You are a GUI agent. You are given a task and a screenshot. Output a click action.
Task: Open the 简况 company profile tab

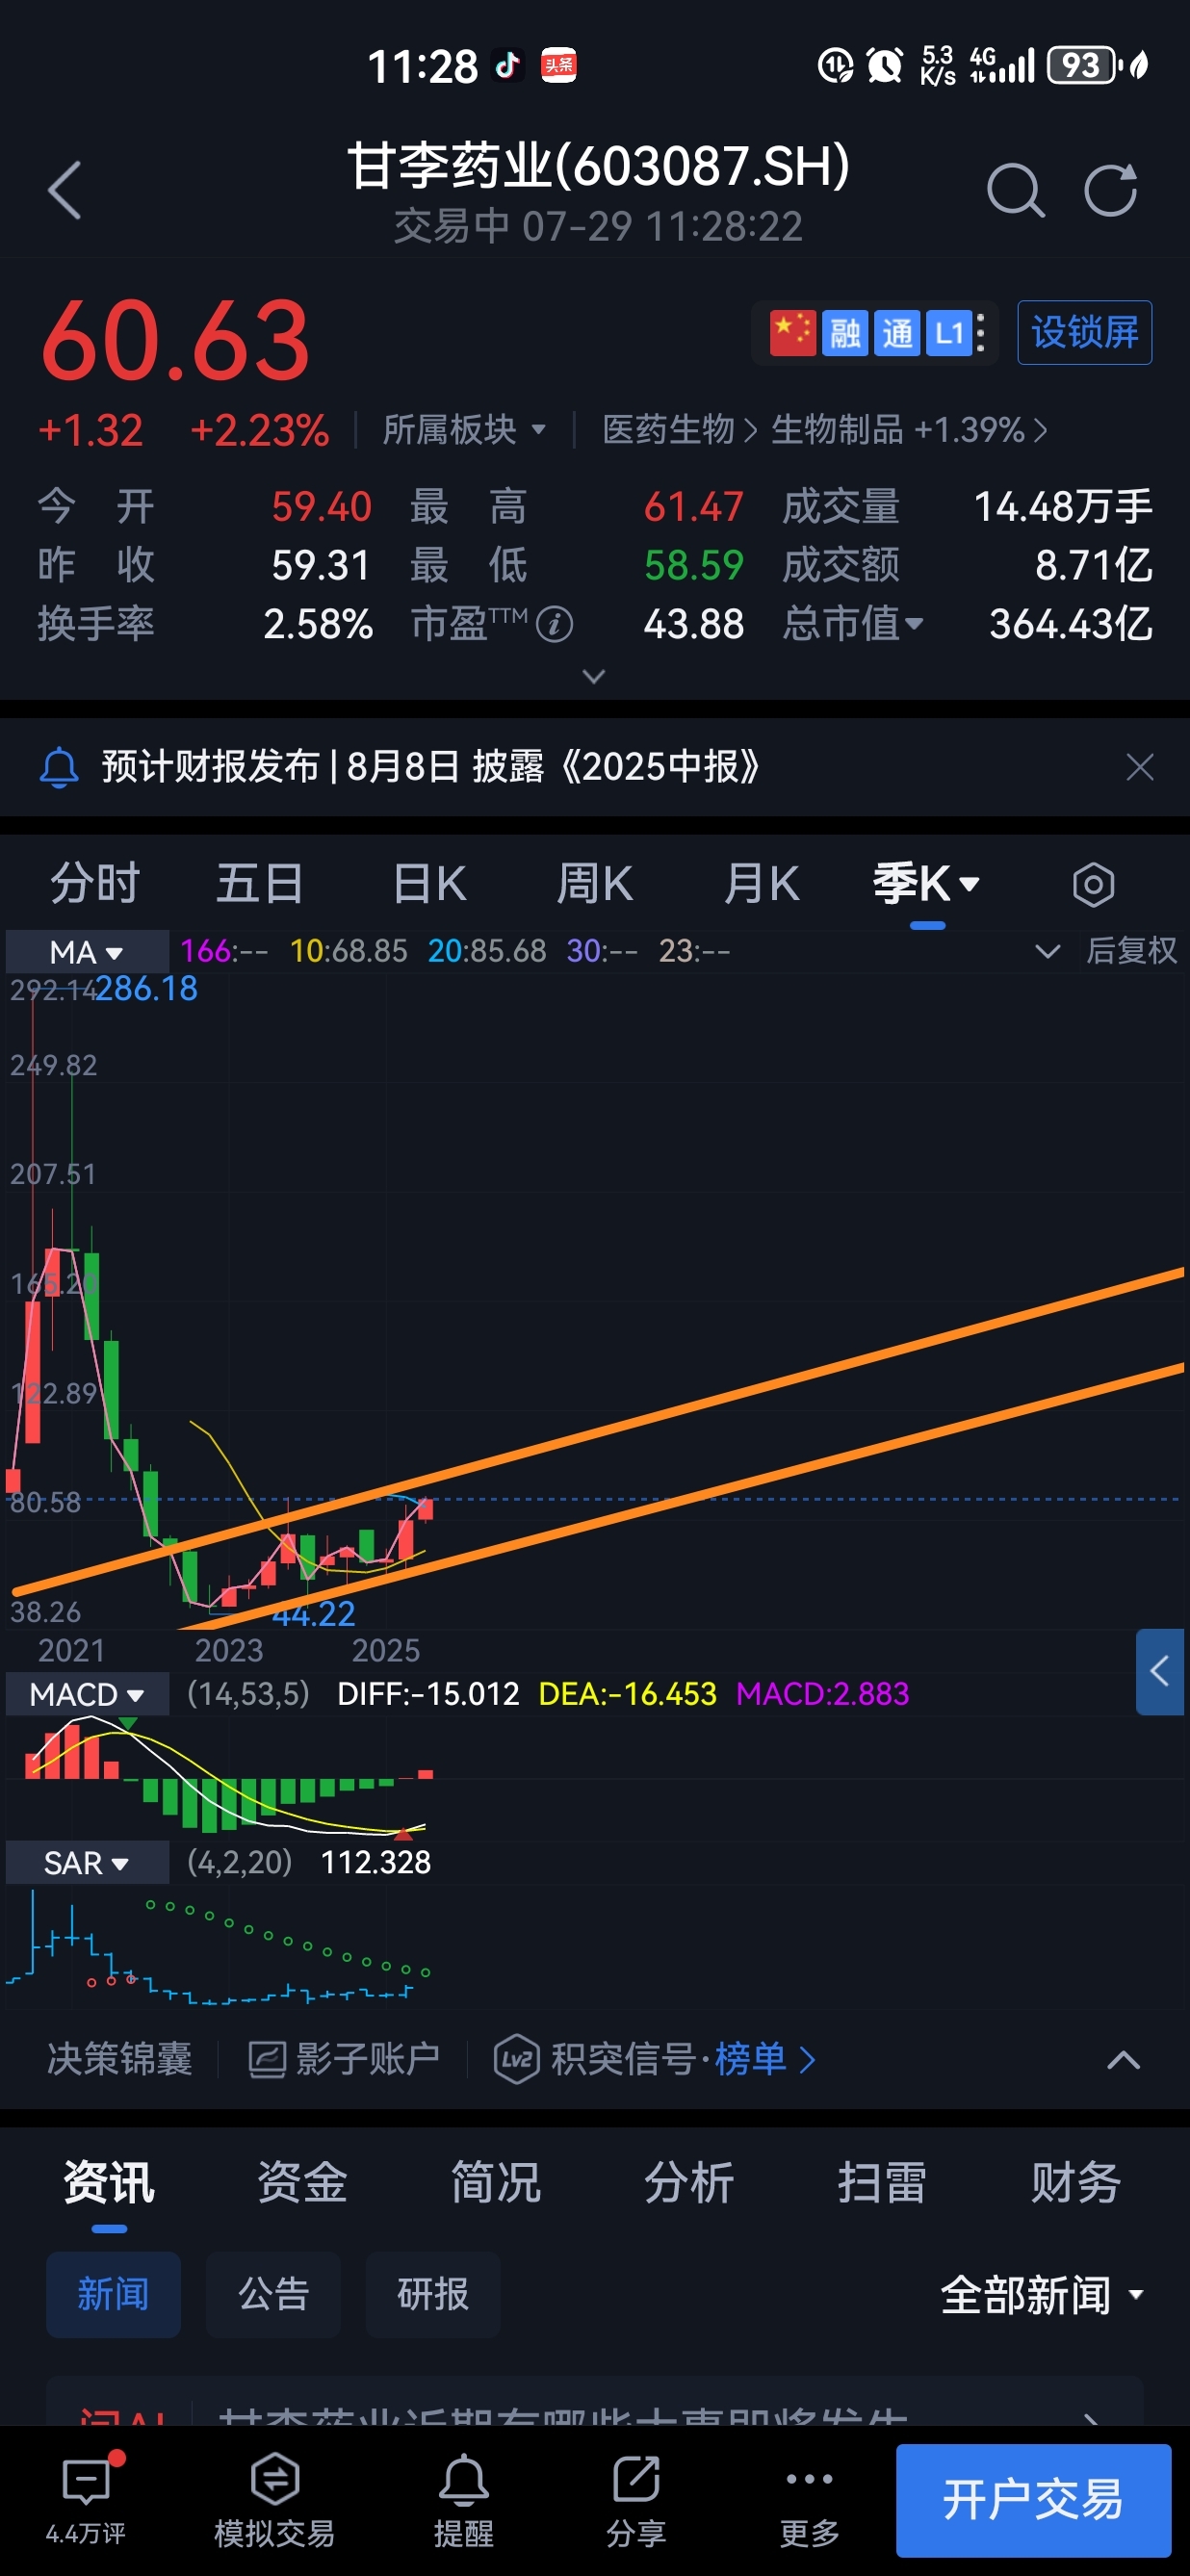[496, 2182]
